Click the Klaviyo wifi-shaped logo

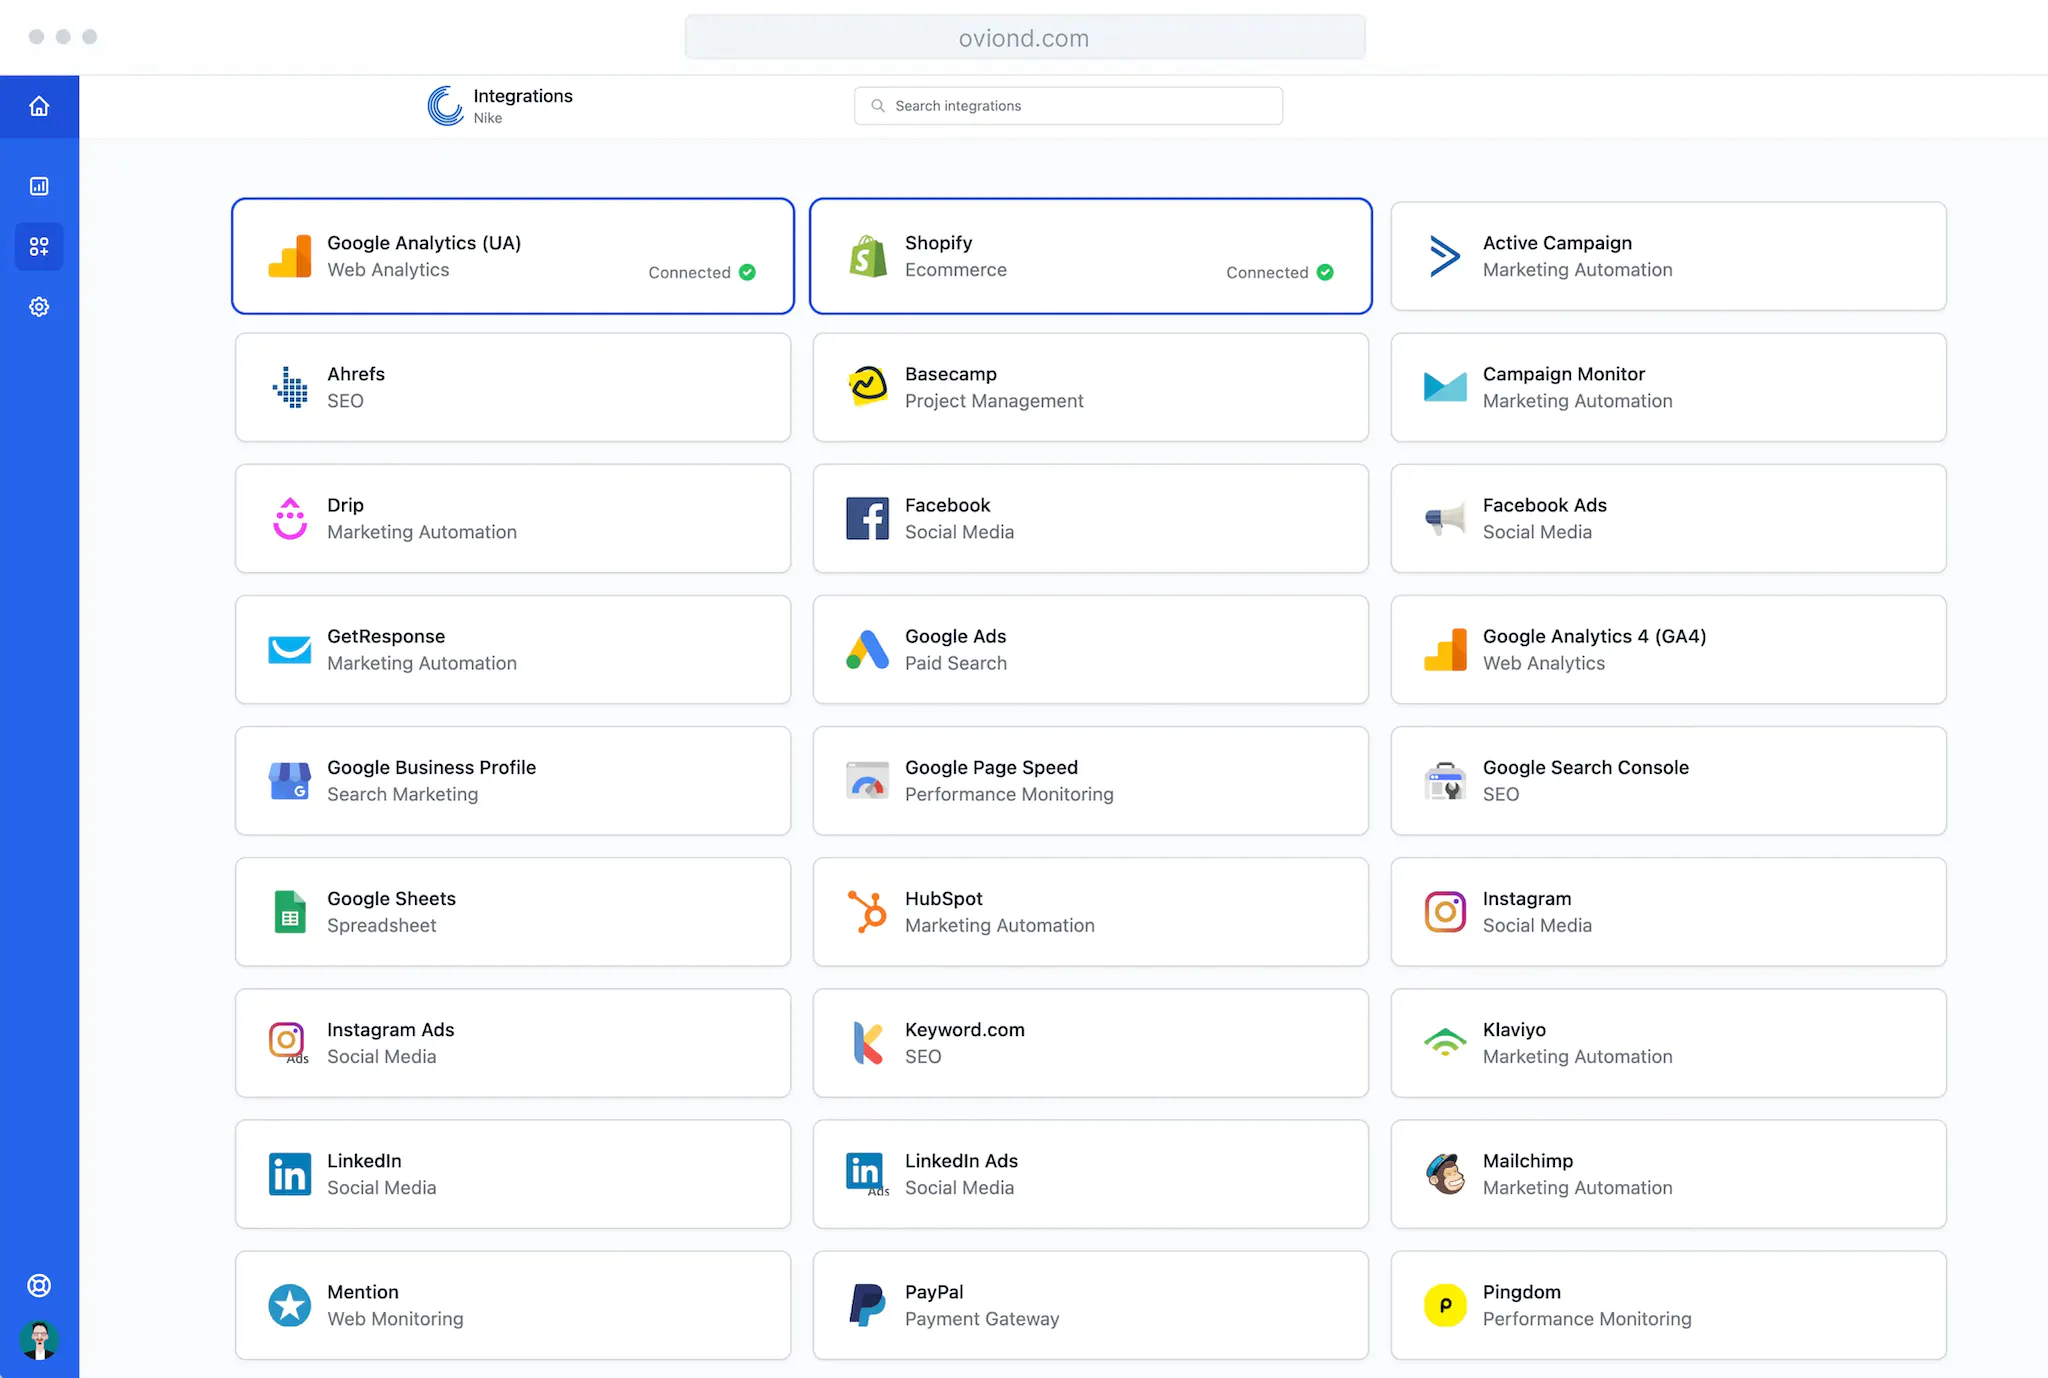1445,1043
